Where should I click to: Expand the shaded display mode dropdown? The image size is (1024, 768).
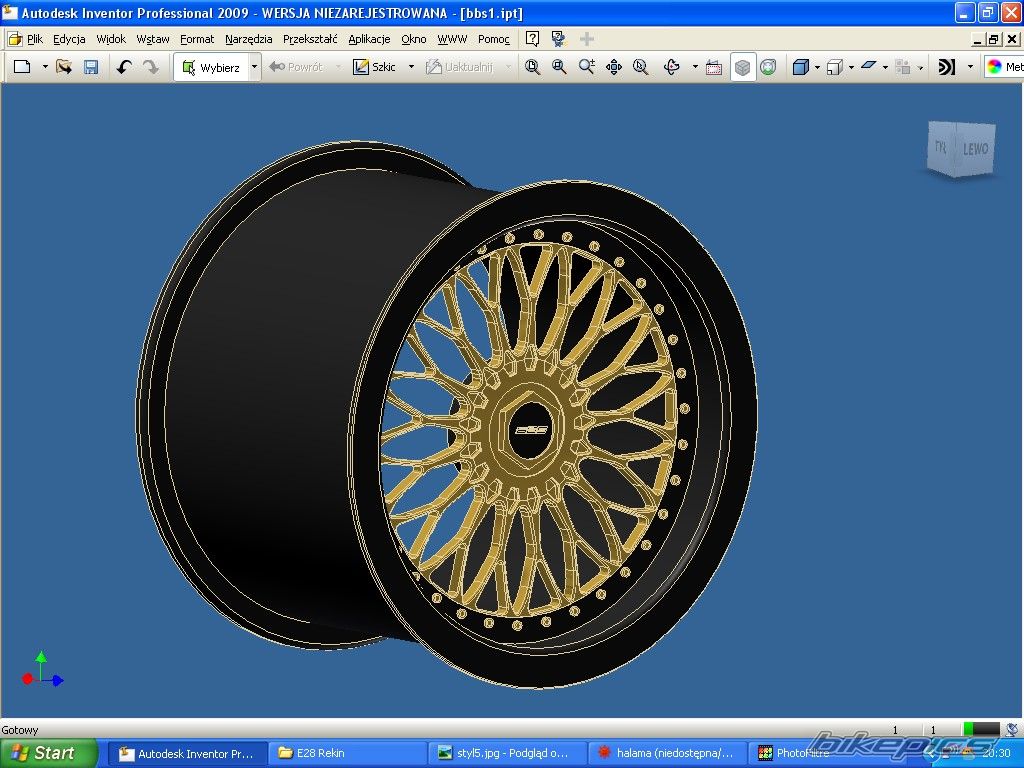coord(817,67)
